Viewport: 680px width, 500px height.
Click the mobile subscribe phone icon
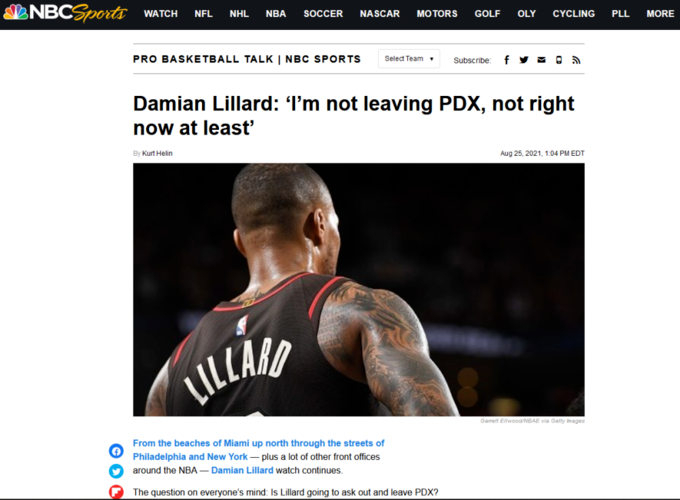[x=559, y=60]
